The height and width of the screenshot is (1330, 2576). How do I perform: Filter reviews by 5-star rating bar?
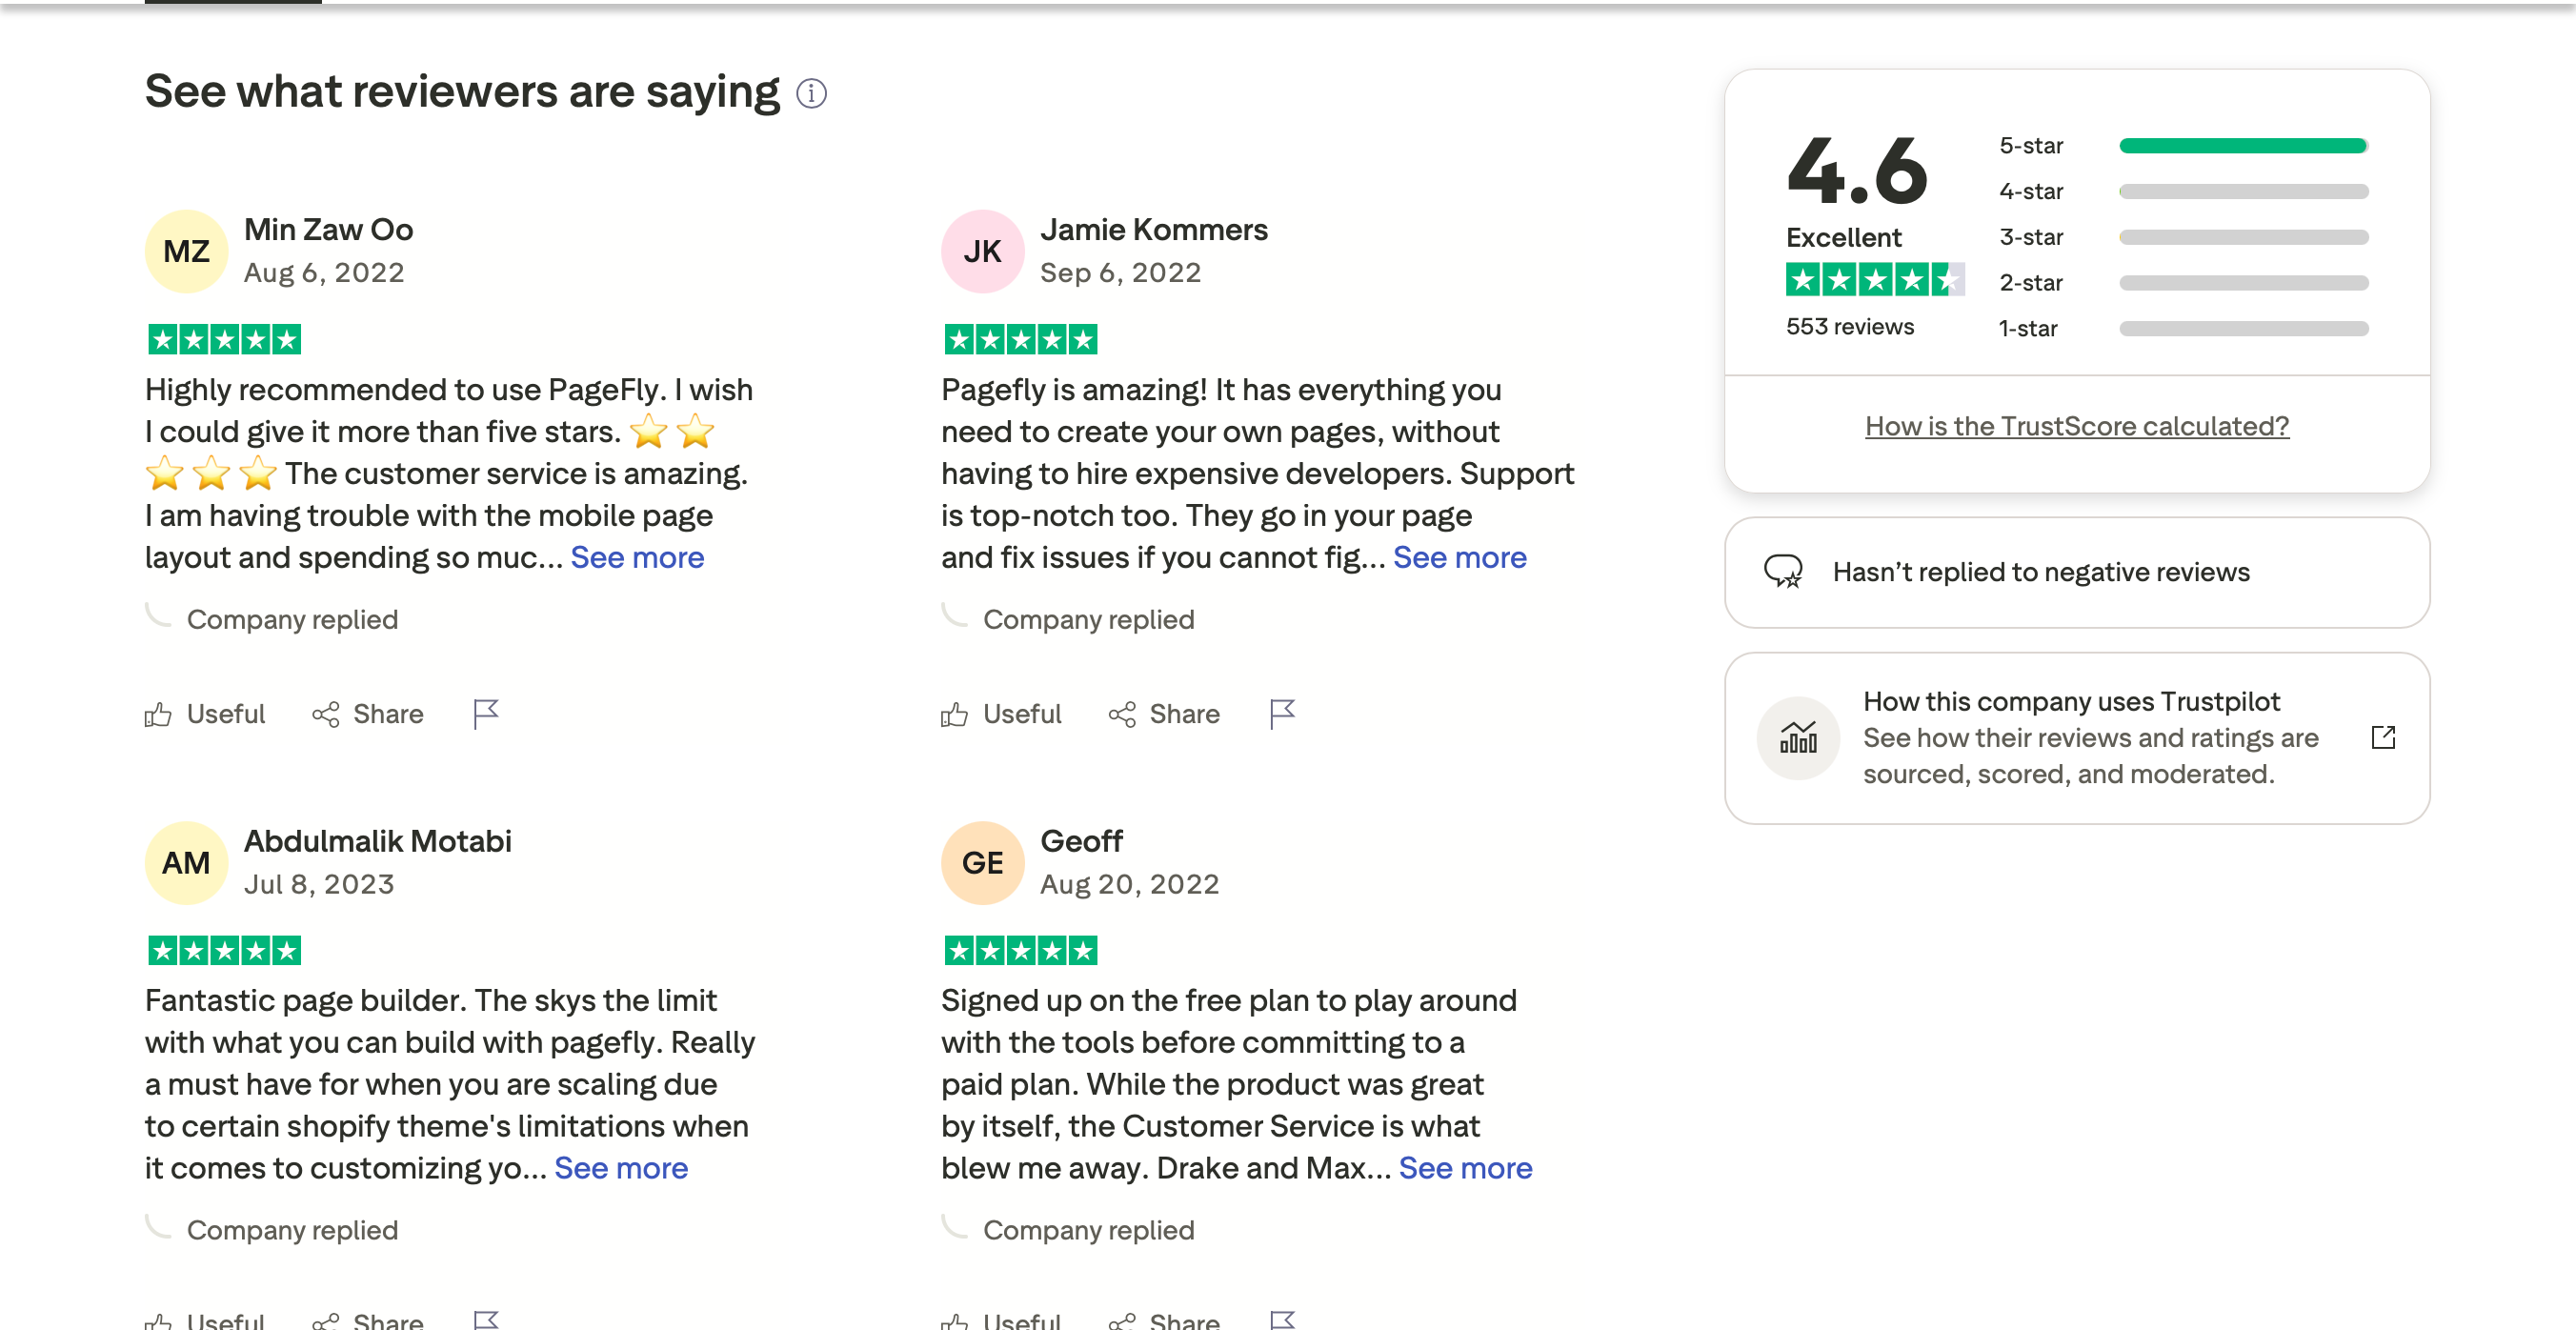[x=2242, y=146]
